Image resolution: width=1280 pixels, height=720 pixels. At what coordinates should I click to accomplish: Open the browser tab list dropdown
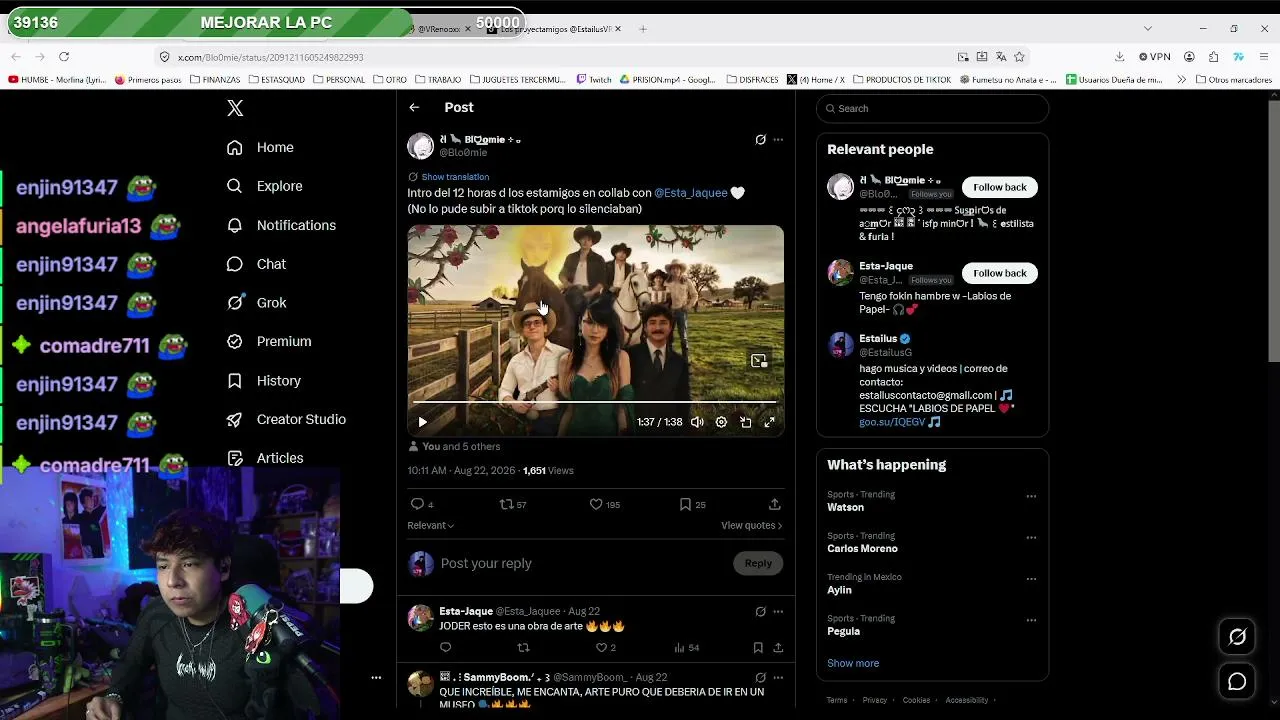[x=1147, y=28]
